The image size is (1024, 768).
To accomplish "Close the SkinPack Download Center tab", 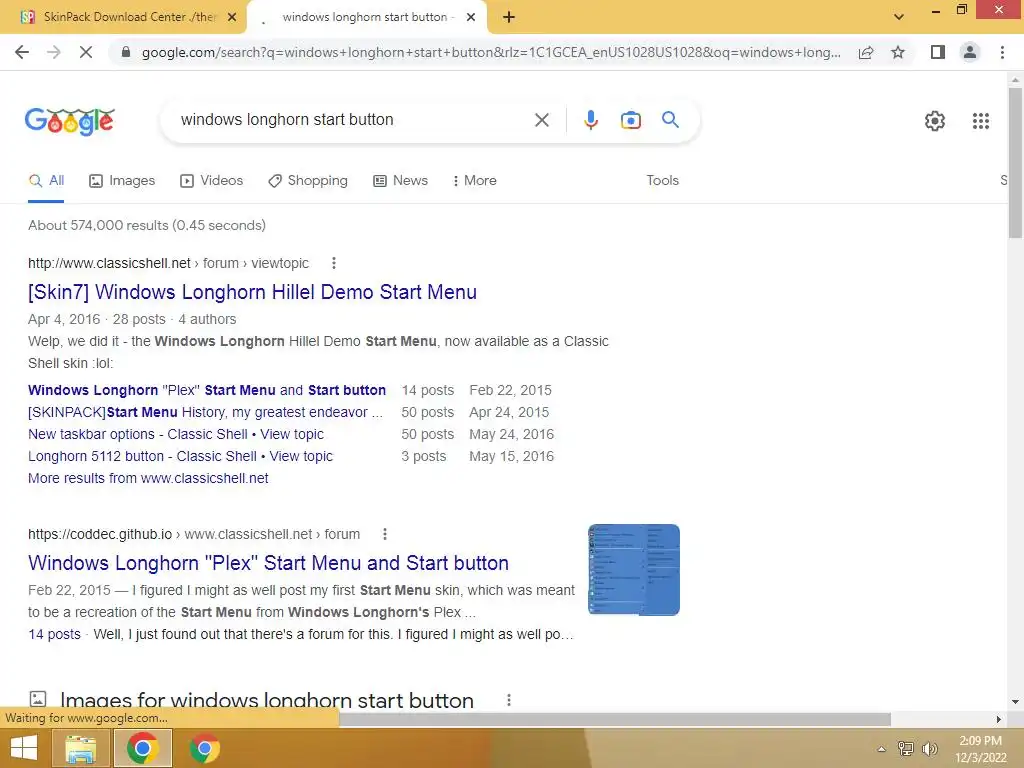I will [231, 17].
